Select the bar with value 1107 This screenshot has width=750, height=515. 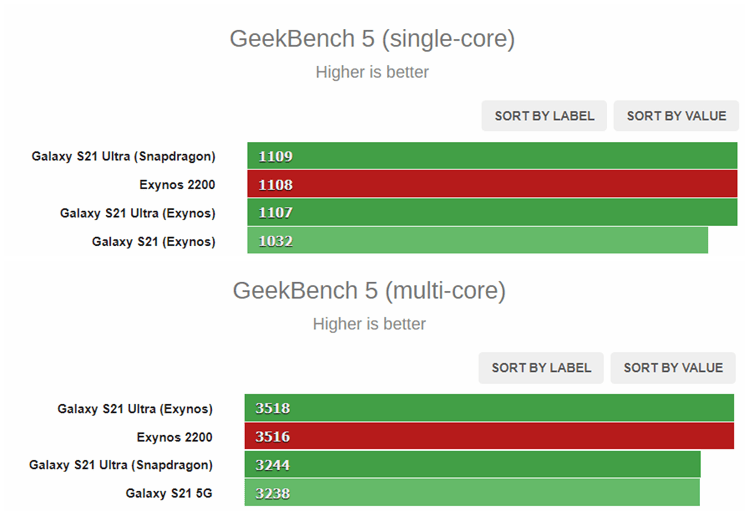(492, 212)
